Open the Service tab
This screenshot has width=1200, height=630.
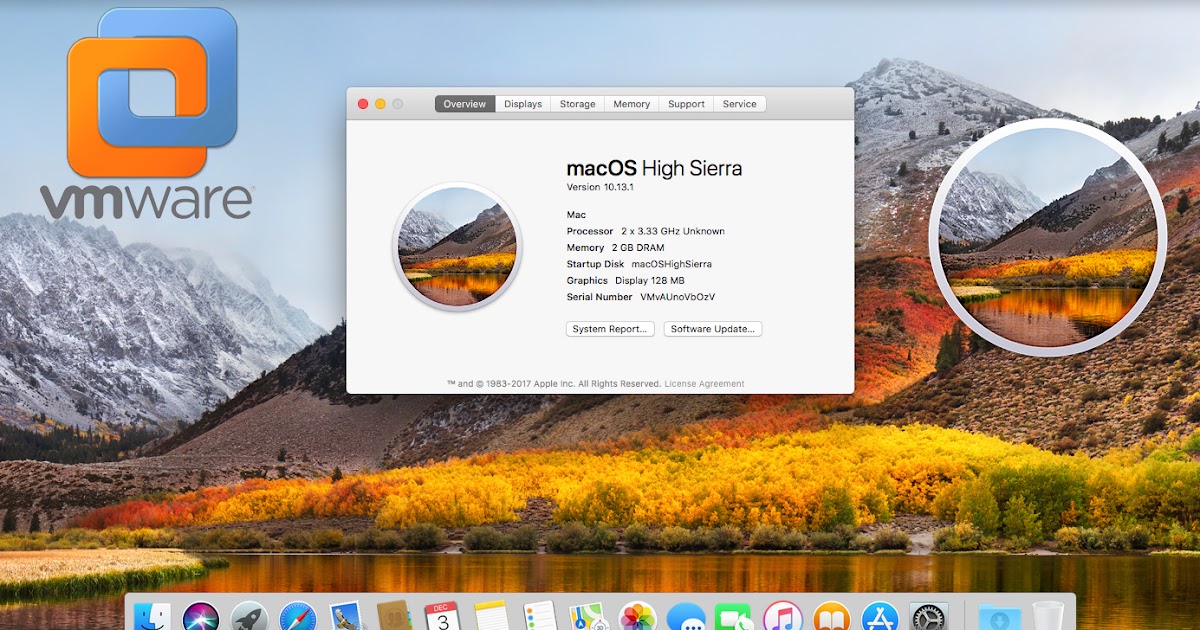[x=740, y=104]
